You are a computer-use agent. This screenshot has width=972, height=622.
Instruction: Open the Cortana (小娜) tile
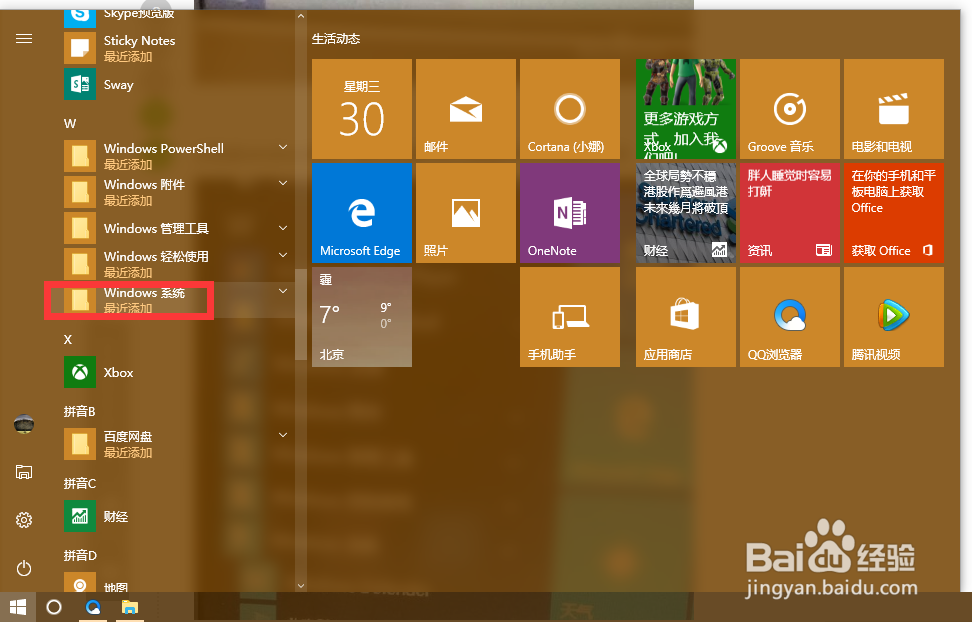coord(569,108)
